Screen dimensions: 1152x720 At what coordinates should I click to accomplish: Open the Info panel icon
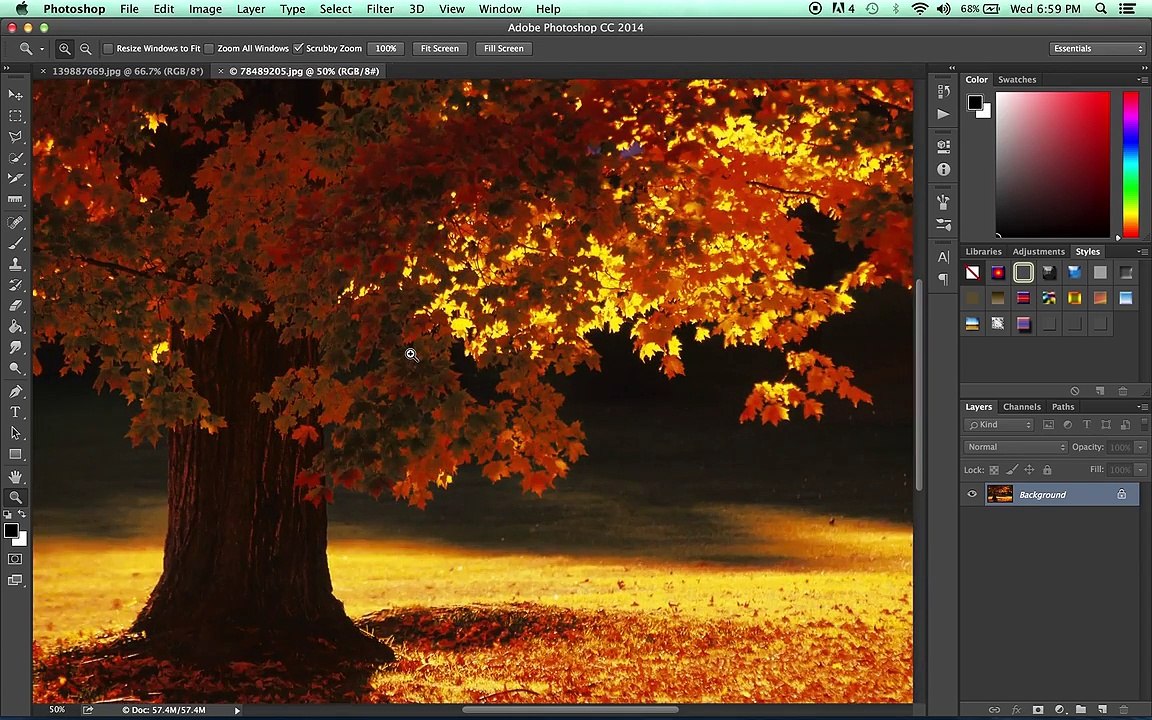click(943, 170)
